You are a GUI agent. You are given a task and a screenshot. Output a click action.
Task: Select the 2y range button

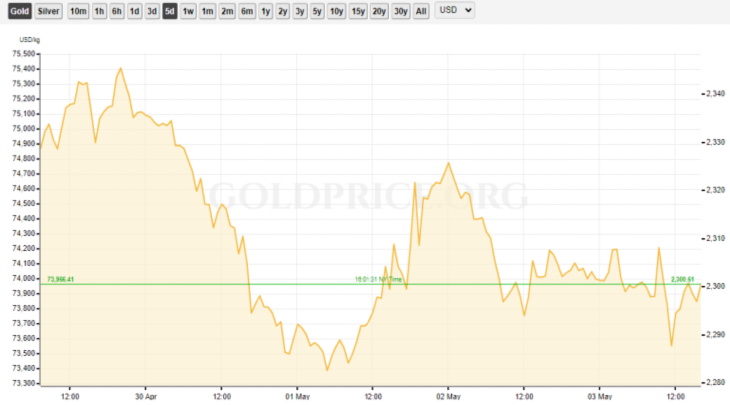(x=283, y=11)
